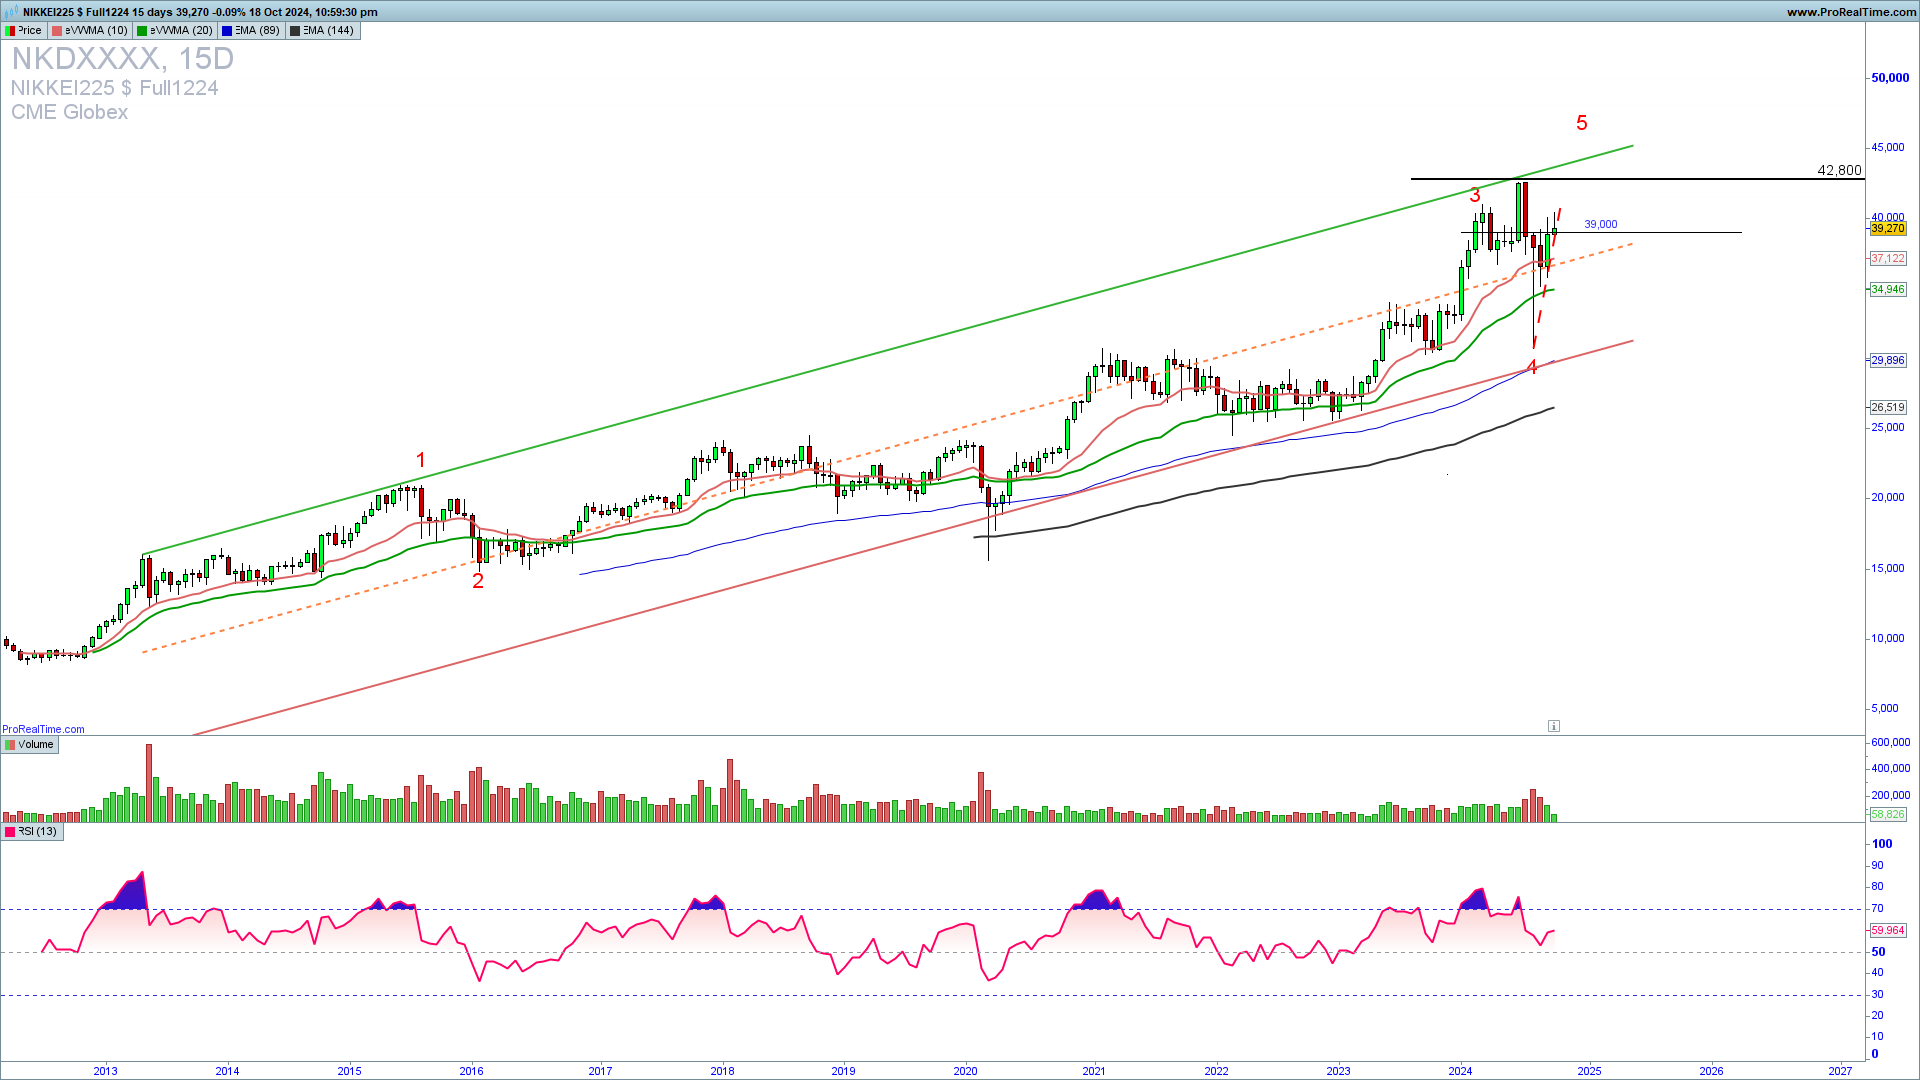The height and width of the screenshot is (1080, 1920).
Task: Select the 39,000 horizontal line label
Action: 1600,224
